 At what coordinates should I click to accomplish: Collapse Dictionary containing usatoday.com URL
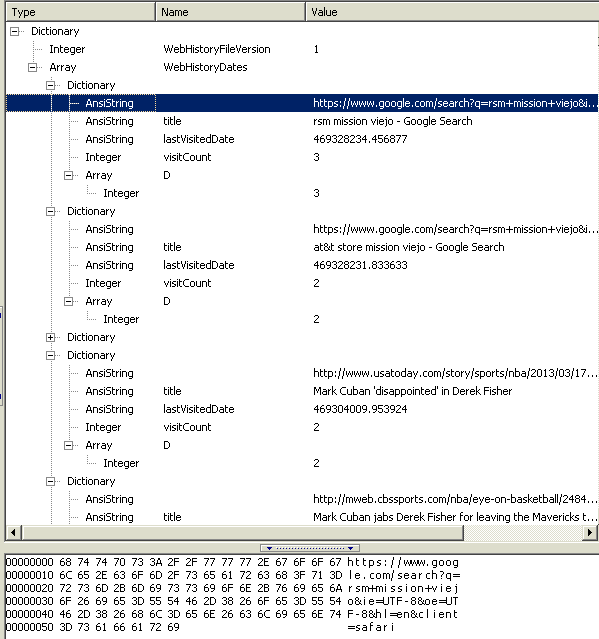click(x=51, y=355)
